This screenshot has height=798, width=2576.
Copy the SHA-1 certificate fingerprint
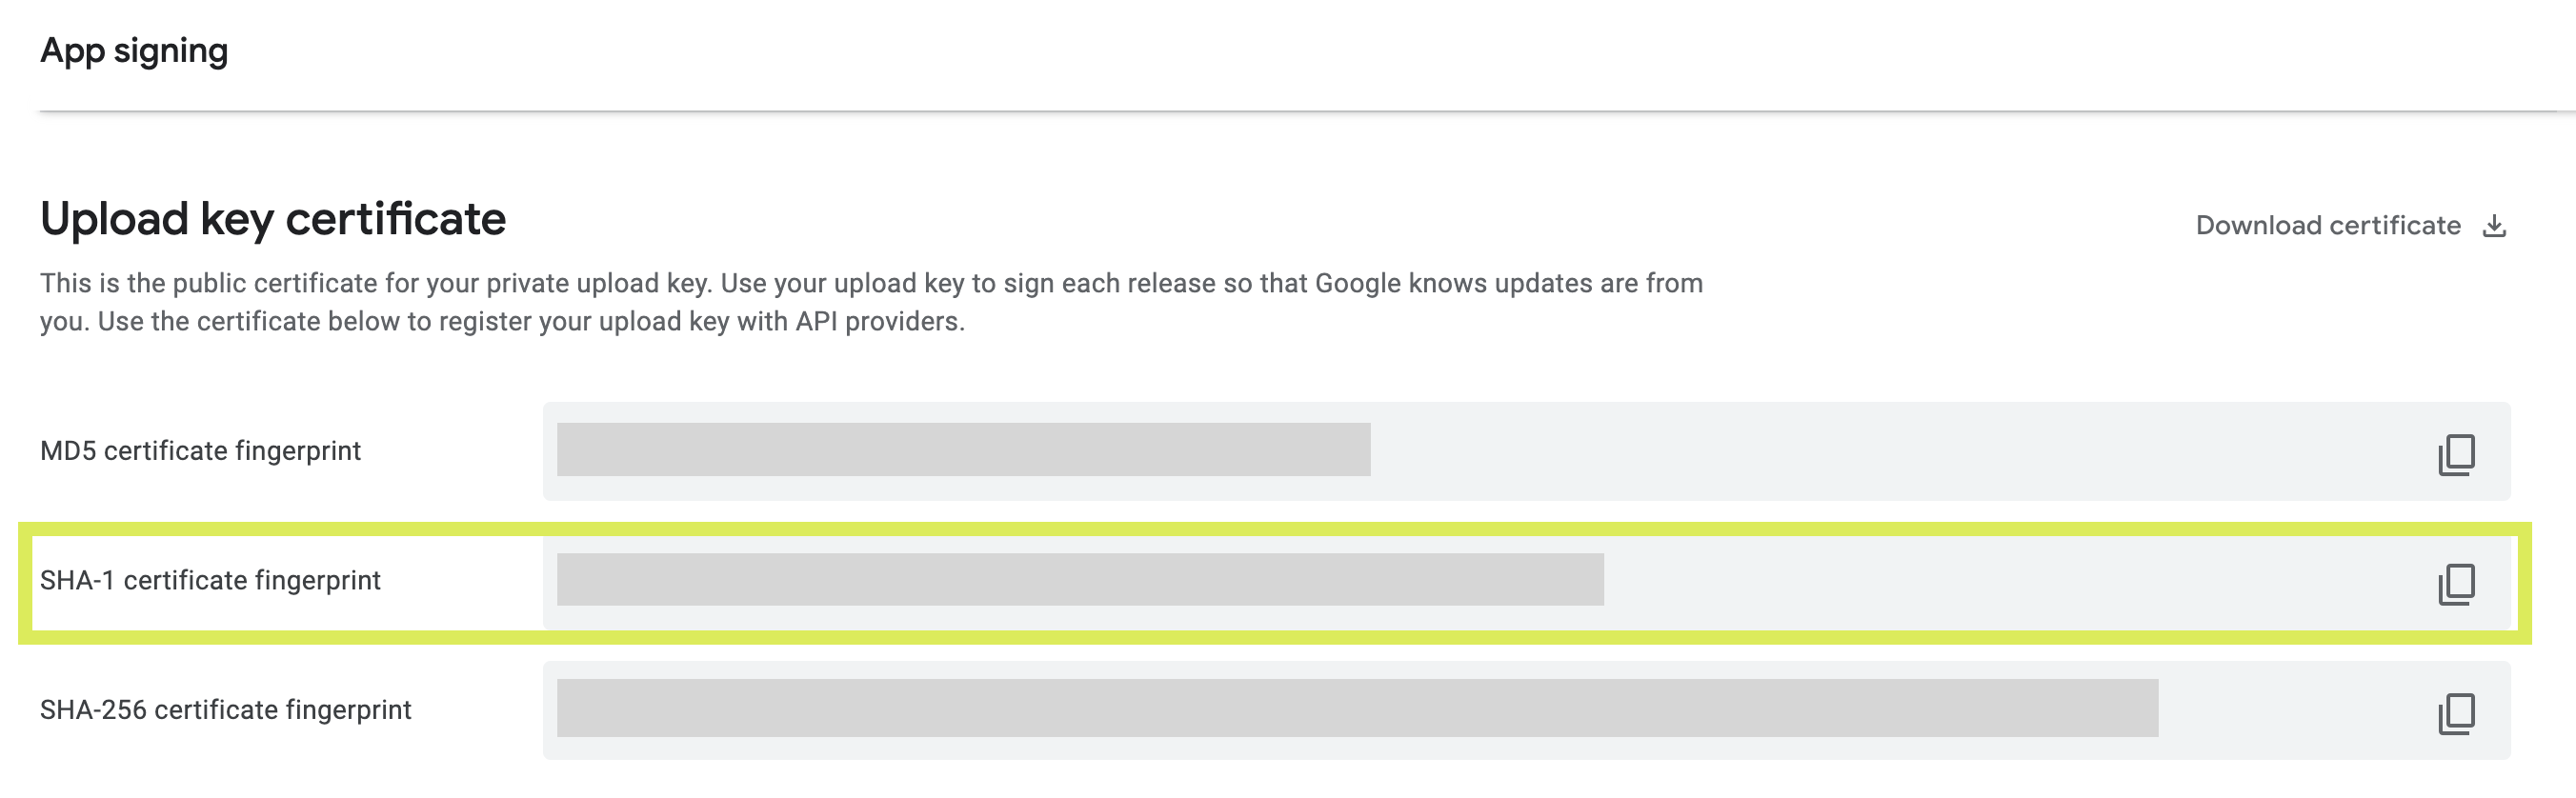pyautogui.click(x=2456, y=584)
